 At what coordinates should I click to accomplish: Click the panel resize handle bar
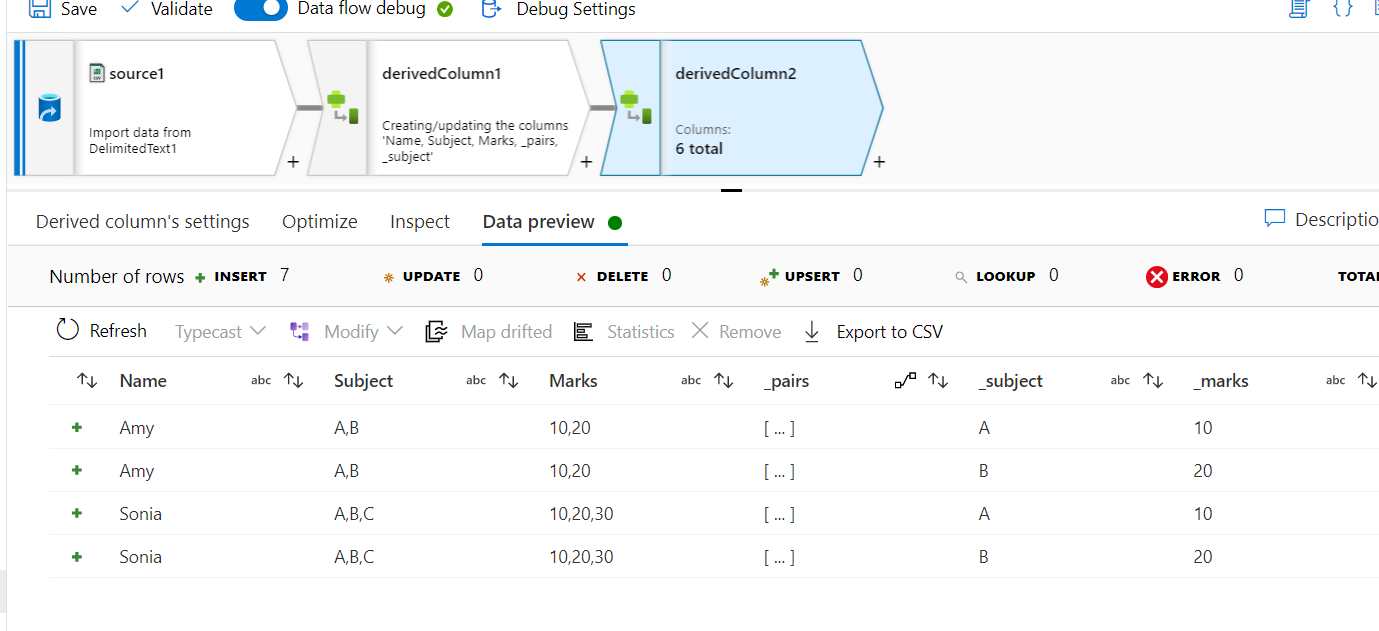(731, 189)
